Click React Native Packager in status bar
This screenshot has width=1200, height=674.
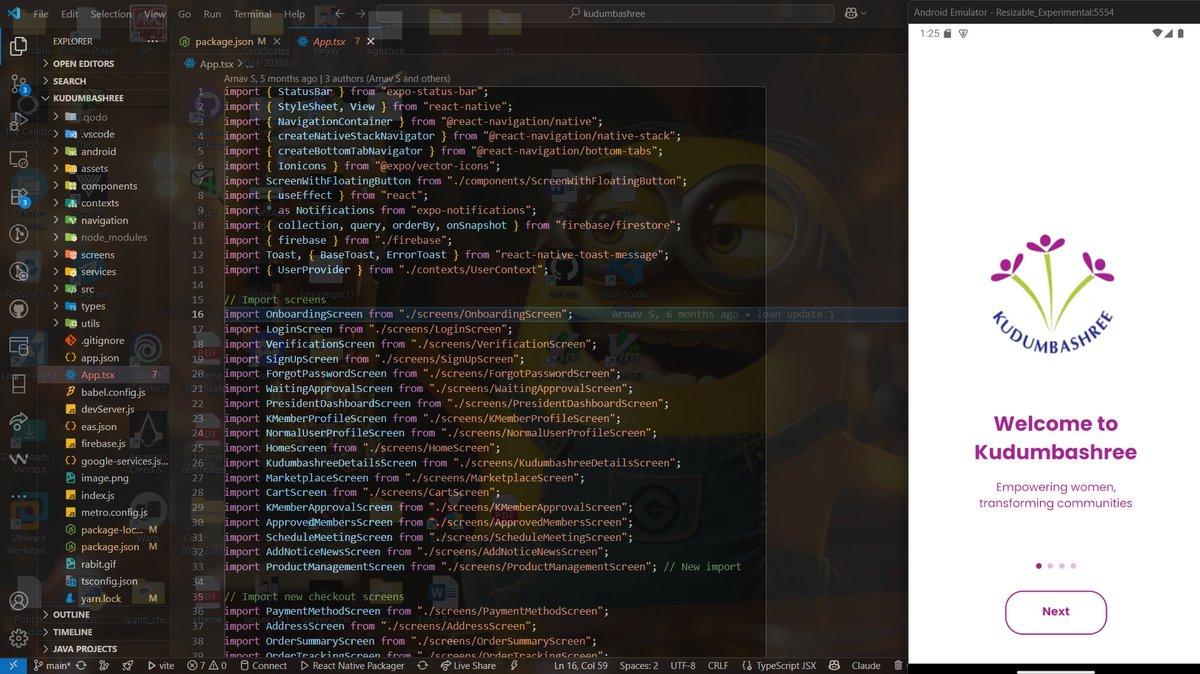tap(351, 665)
